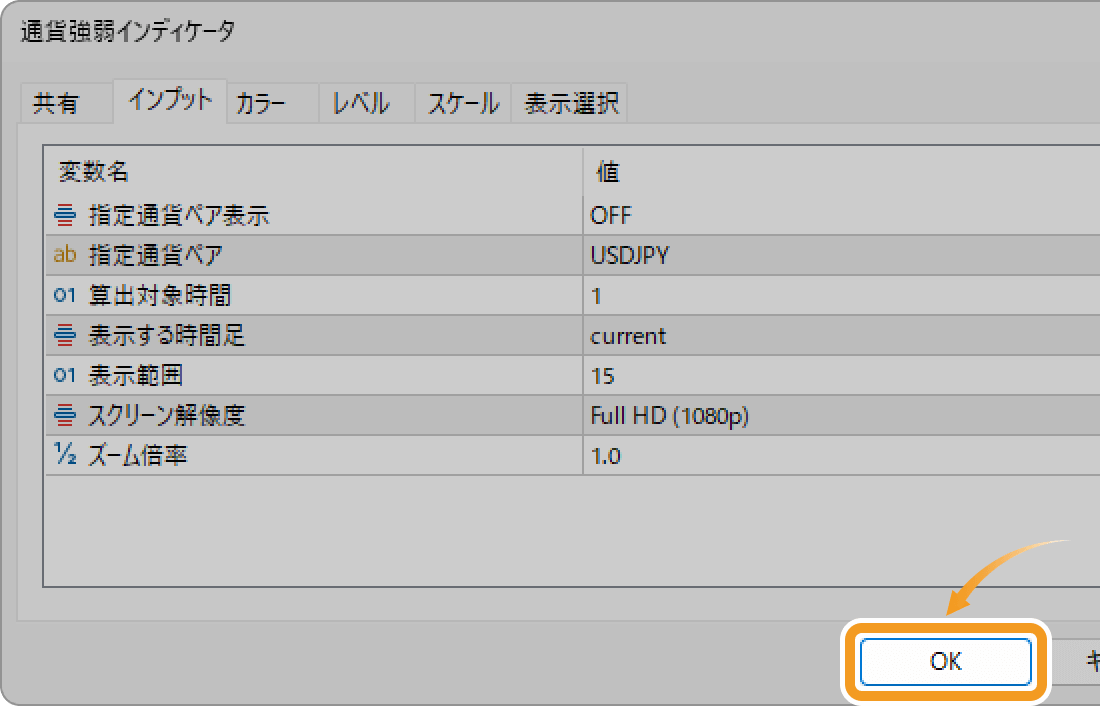
Task: Click the enum icon beside 指定通貨ペア表示
Action: [65, 215]
